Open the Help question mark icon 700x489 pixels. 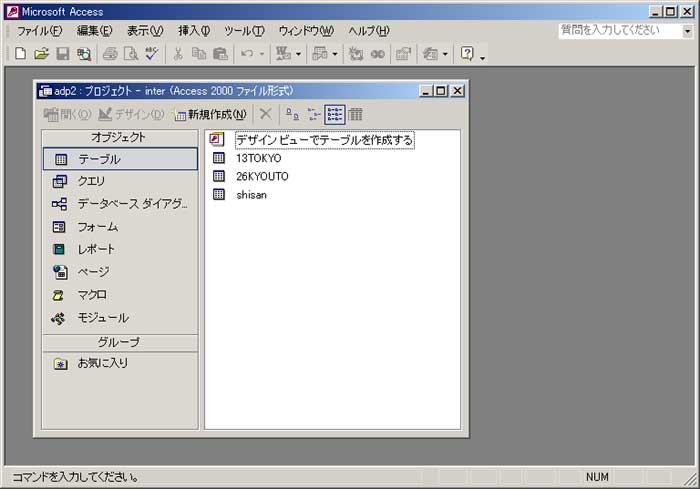coord(467,53)
